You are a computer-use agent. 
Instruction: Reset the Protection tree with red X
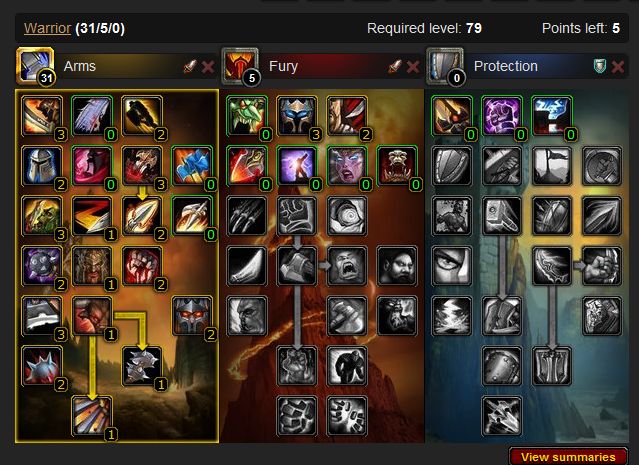tap(618, 66)
